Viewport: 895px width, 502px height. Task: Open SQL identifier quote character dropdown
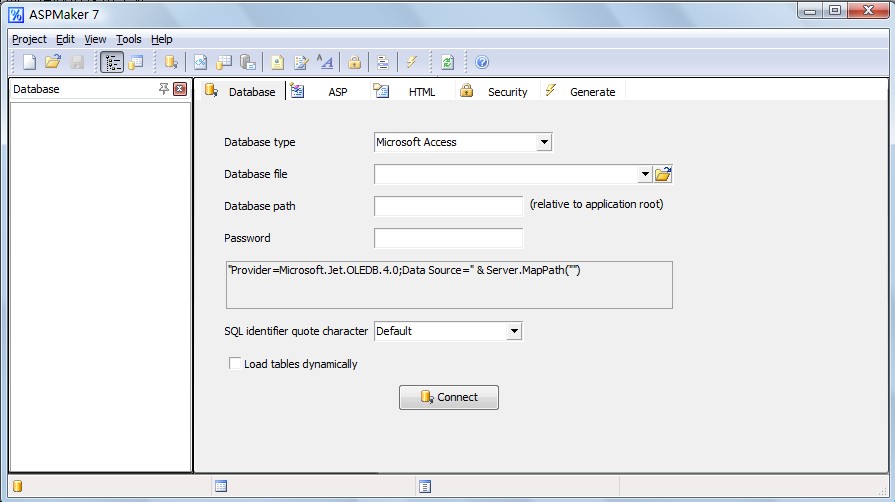pos(514,331)
